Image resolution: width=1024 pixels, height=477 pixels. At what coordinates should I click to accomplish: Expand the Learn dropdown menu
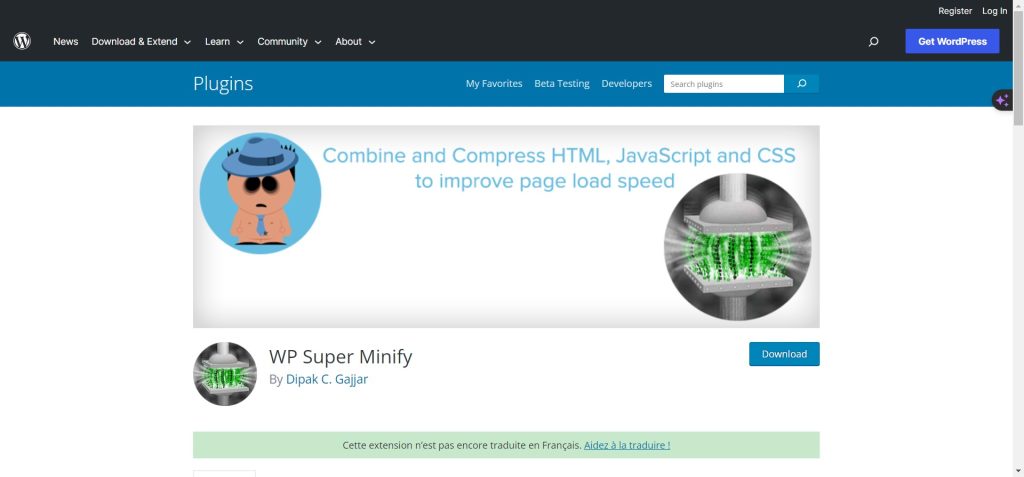224,42
